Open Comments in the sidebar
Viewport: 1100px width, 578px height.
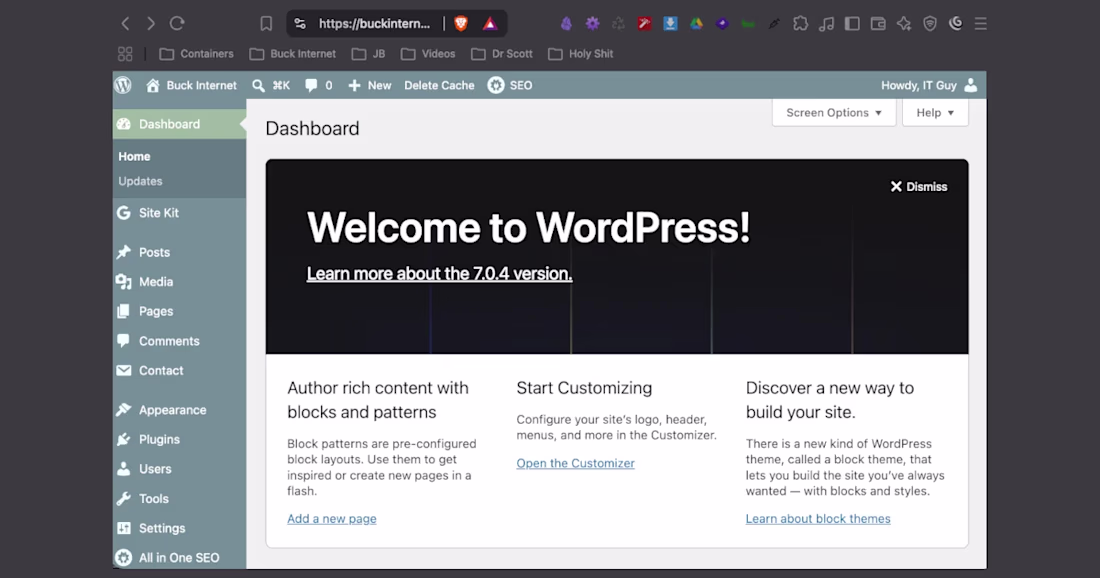(180, 341)
